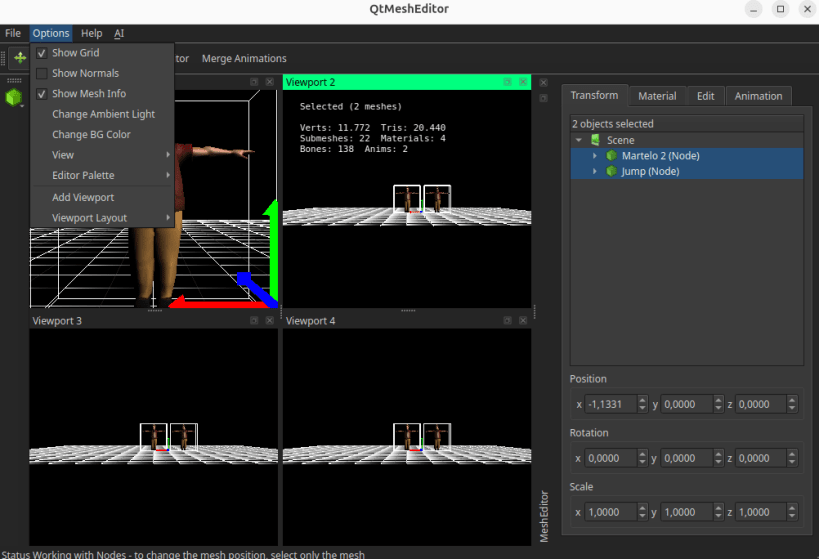The height and width of the screenshot is (559, 819).
Task: Switch to the Material tab
Action: [x=657, y=96]
